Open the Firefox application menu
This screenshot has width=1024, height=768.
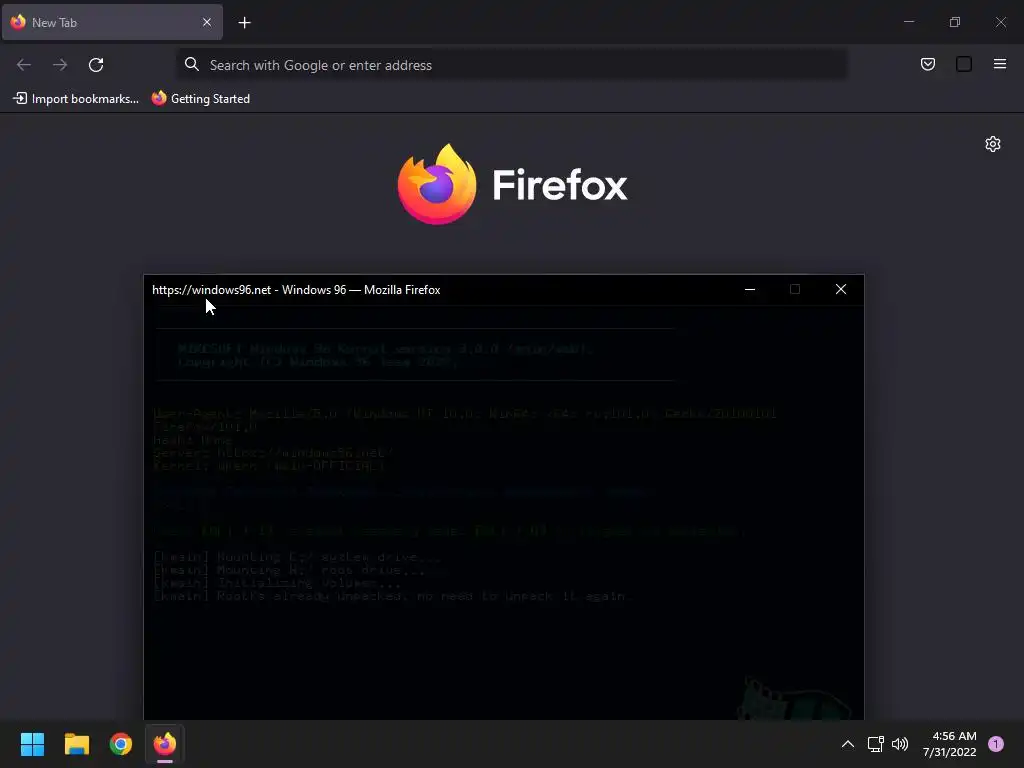point(1000,64)
